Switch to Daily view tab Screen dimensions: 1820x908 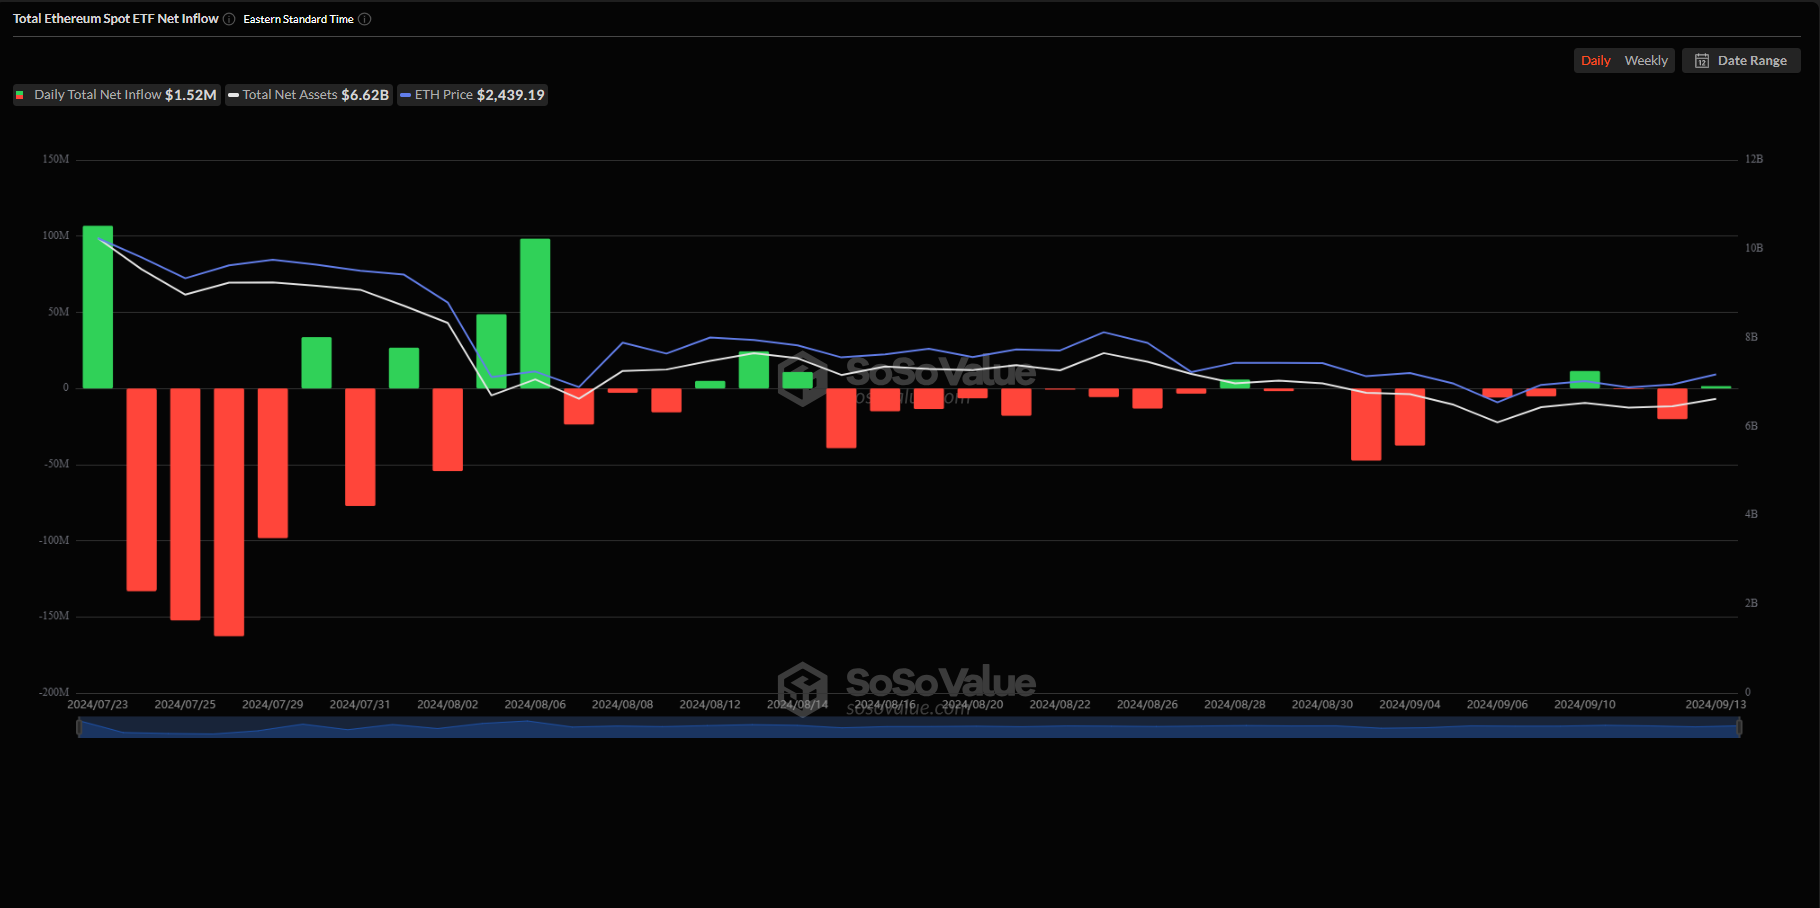[1595, 61]
